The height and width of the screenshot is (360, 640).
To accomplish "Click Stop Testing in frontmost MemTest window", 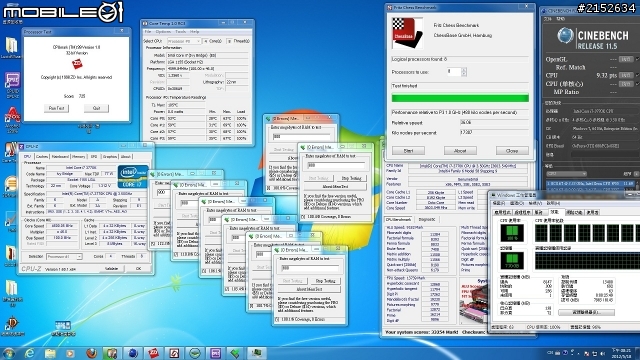I will [325, 281].
